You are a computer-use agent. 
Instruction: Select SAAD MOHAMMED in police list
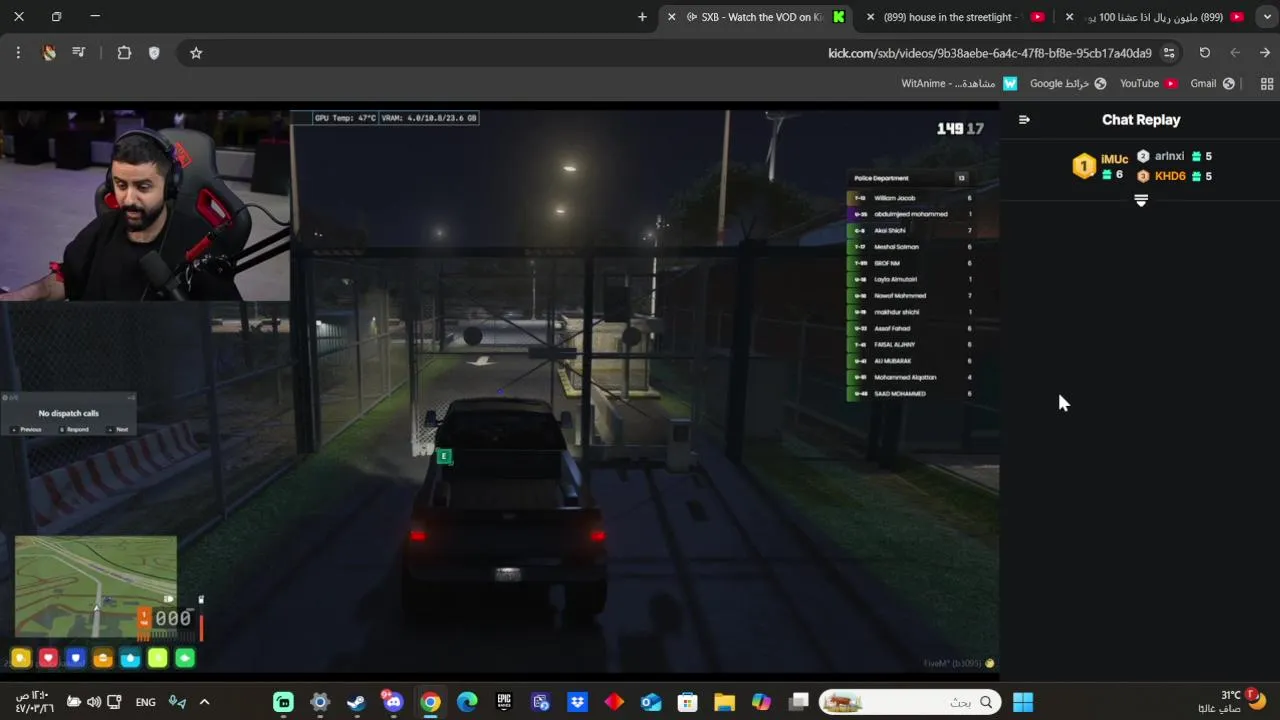[910, 393]
